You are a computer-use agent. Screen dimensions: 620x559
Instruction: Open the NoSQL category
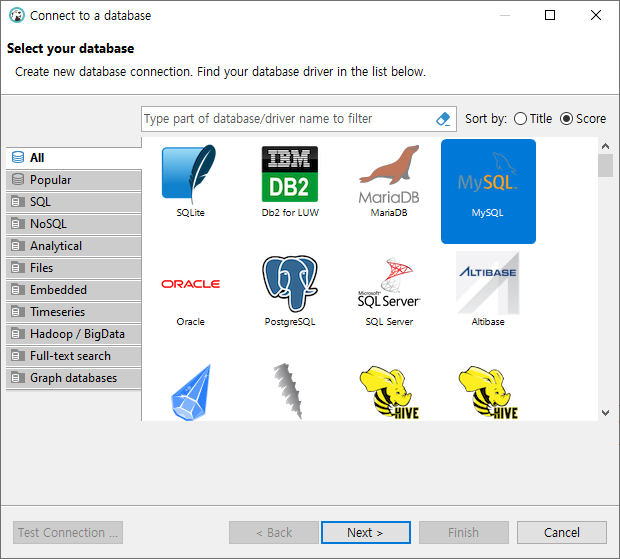point(74,224)
